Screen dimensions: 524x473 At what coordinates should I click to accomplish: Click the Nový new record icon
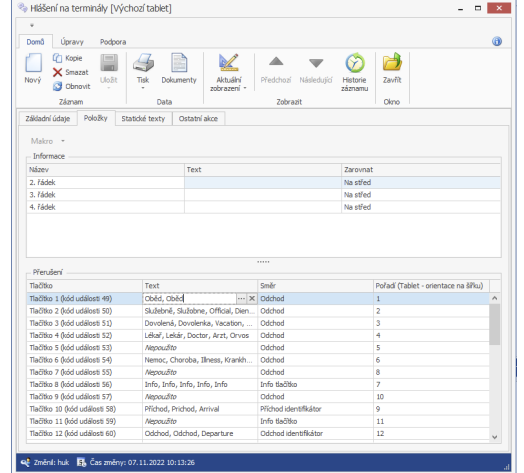pos(33,63)
